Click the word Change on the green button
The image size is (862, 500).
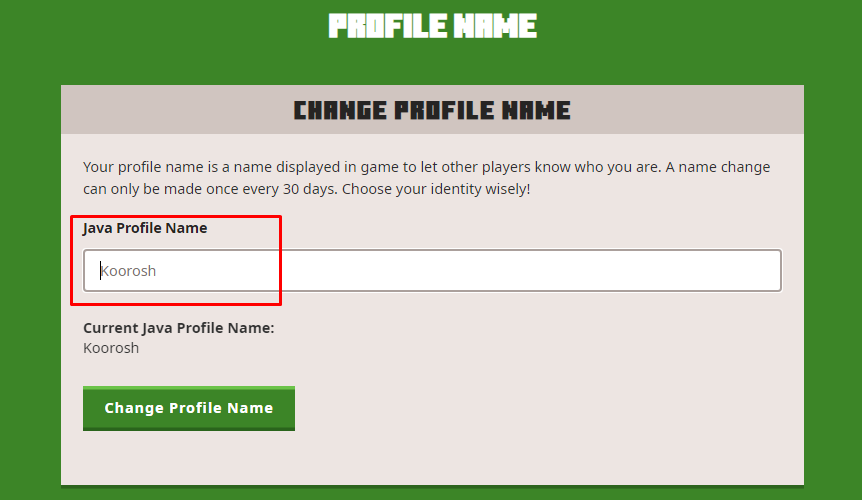pos(134,408)
